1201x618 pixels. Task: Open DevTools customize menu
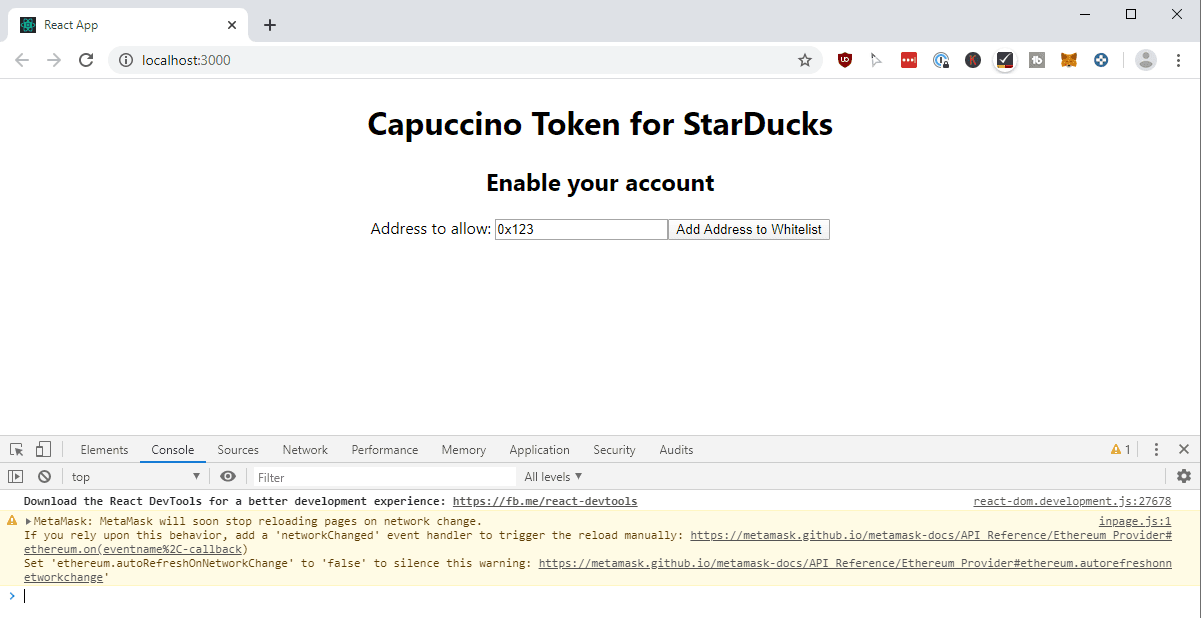tap(1156, 450)
